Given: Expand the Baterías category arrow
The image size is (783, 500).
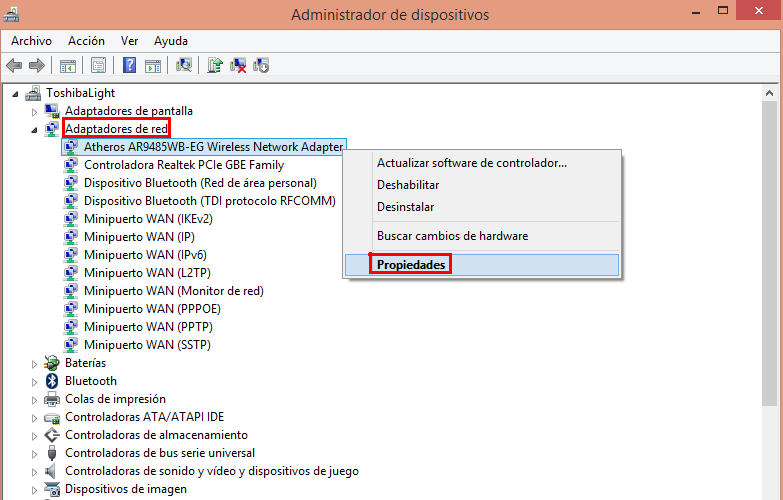Looking at the screenshot, I should pyautogui.click(x=35, y=363).
